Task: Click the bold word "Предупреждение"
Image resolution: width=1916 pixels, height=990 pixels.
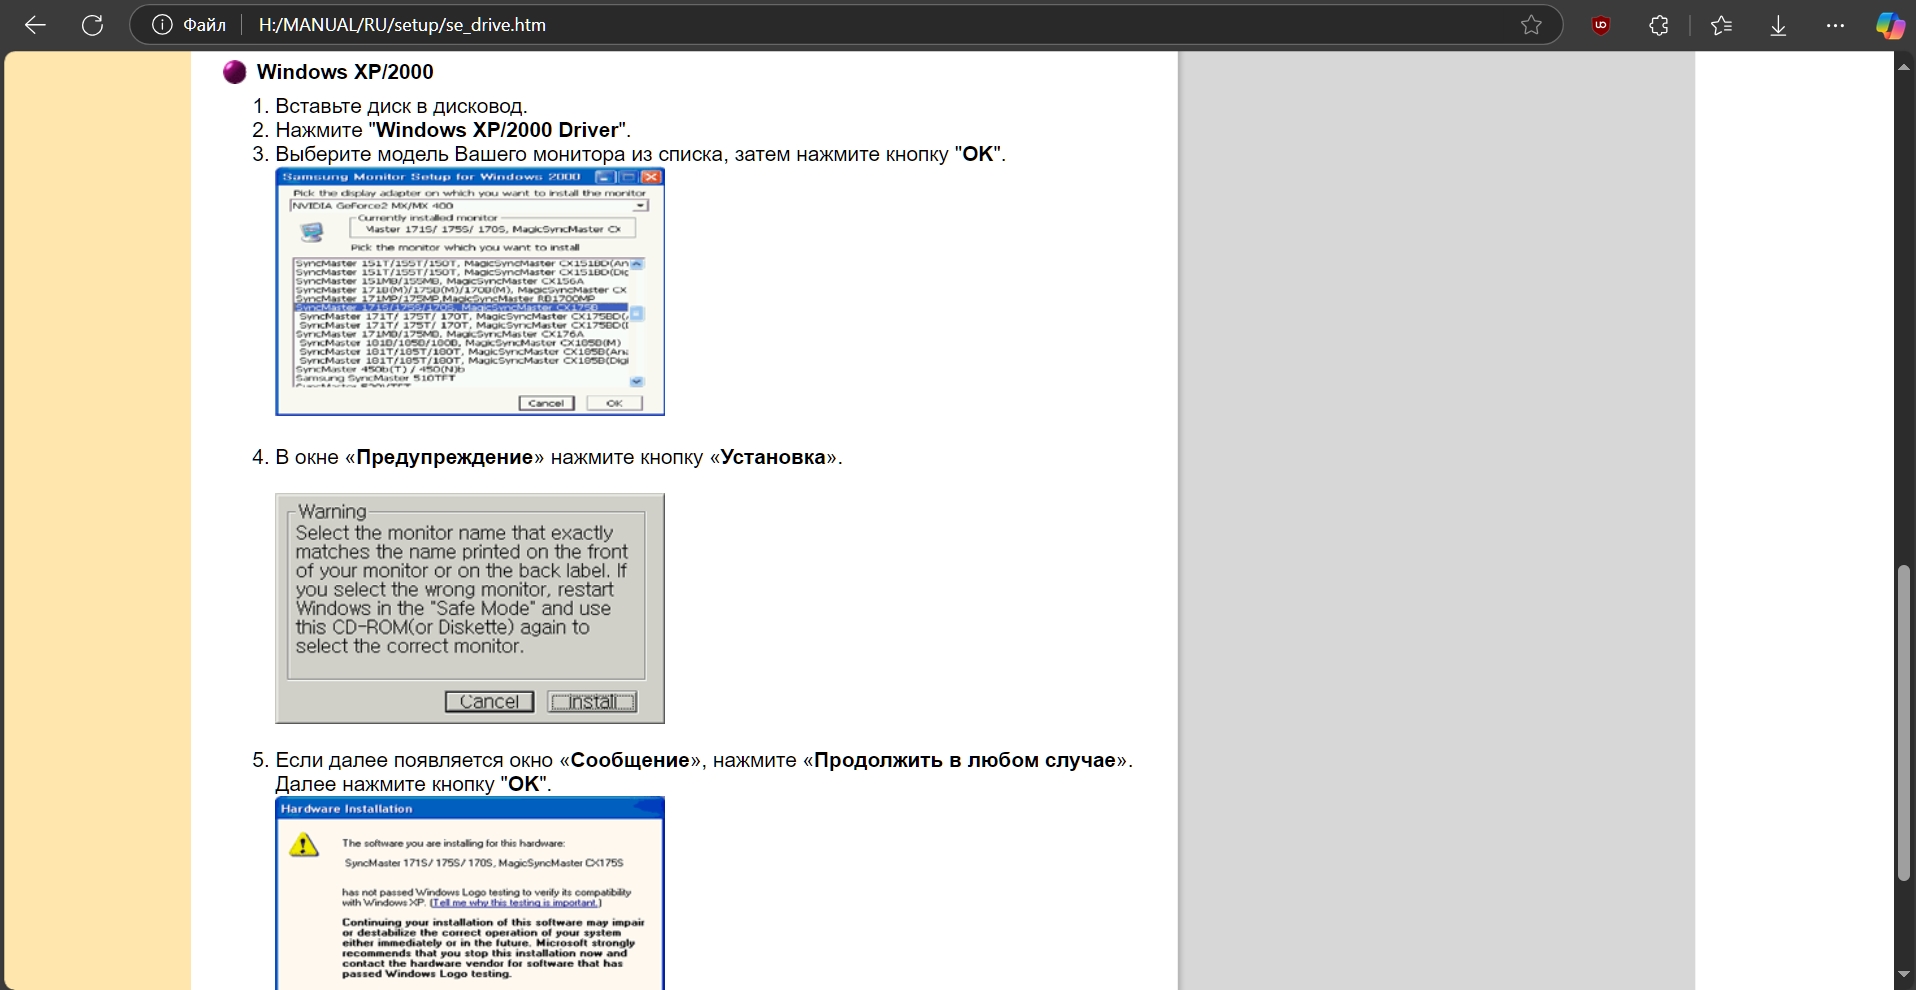Action: 445,457
